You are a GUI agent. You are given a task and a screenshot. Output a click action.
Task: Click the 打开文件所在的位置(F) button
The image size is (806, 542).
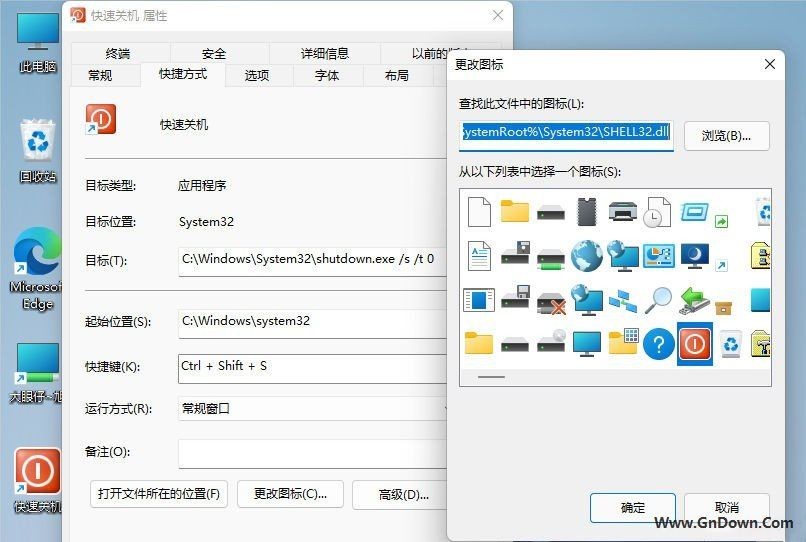(159, 494)
